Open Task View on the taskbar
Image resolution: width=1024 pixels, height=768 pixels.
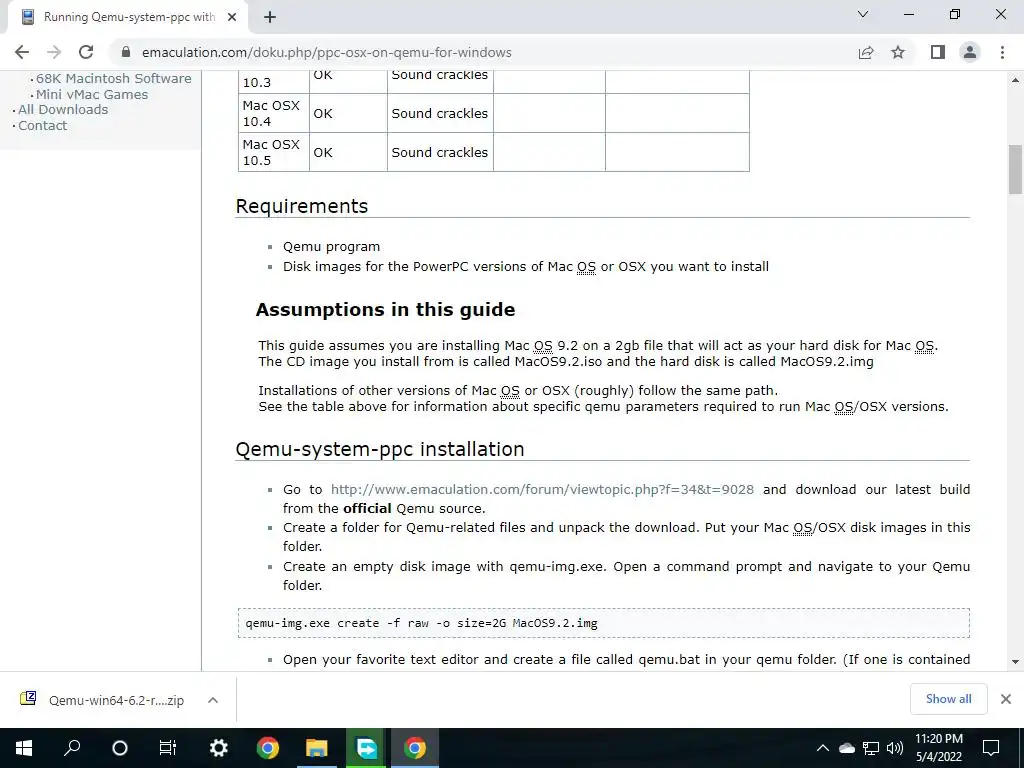point(168,748)
